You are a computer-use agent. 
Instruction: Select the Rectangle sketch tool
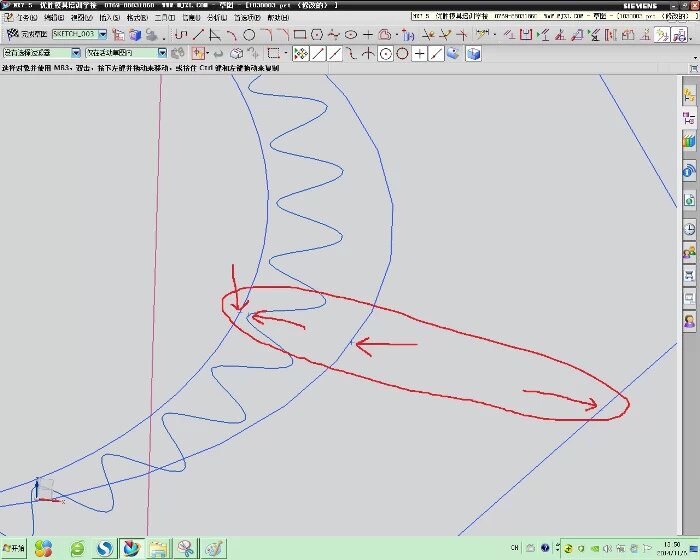click(300, 35)
